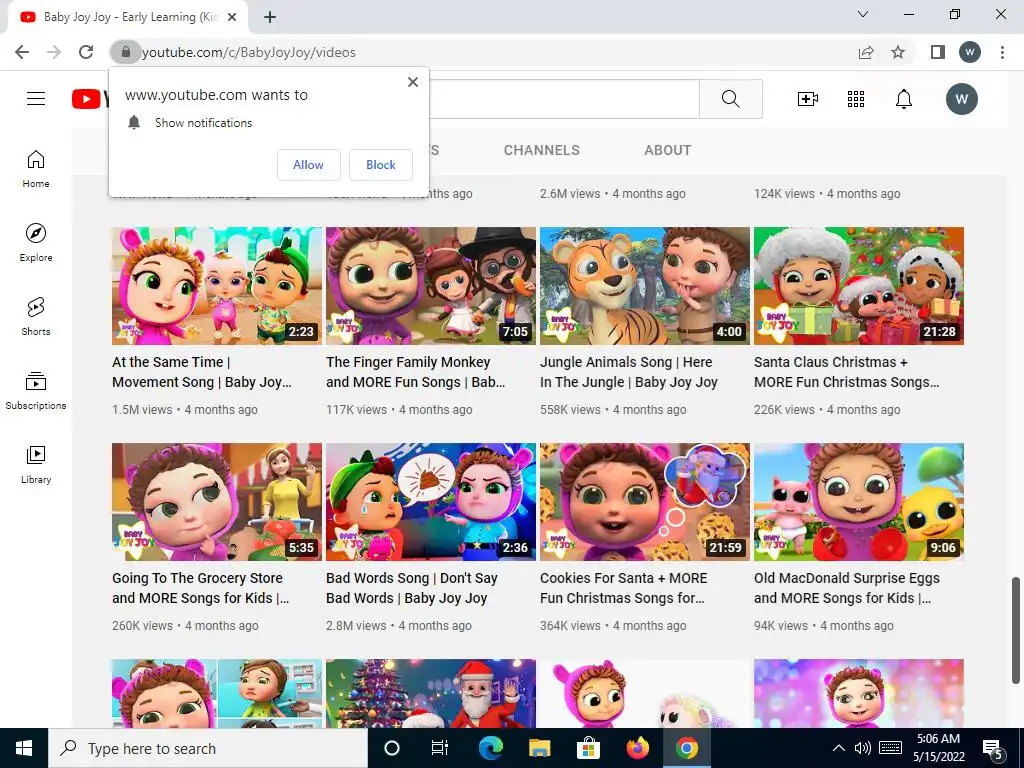Open the Windows Start menu
The height and width of the screenshot is (768, 1024).
pyautogui.click(x=24, y=748)
